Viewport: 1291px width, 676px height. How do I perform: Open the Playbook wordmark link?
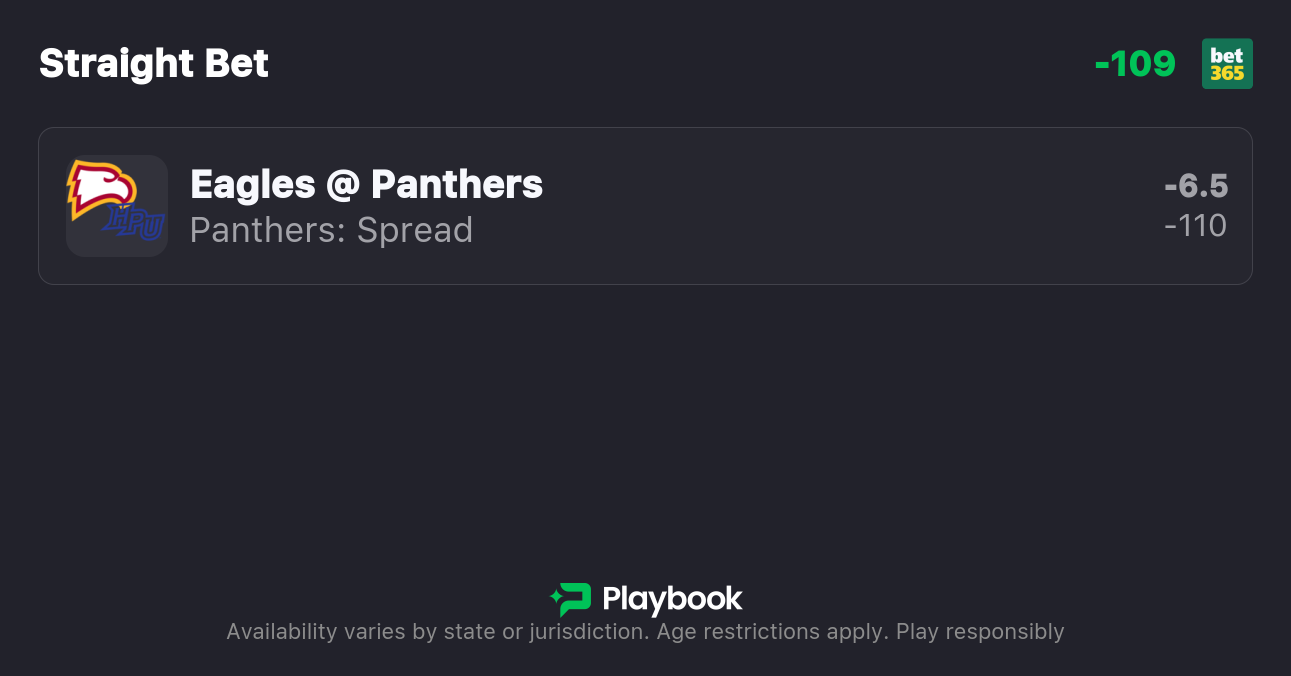point(672,599)
